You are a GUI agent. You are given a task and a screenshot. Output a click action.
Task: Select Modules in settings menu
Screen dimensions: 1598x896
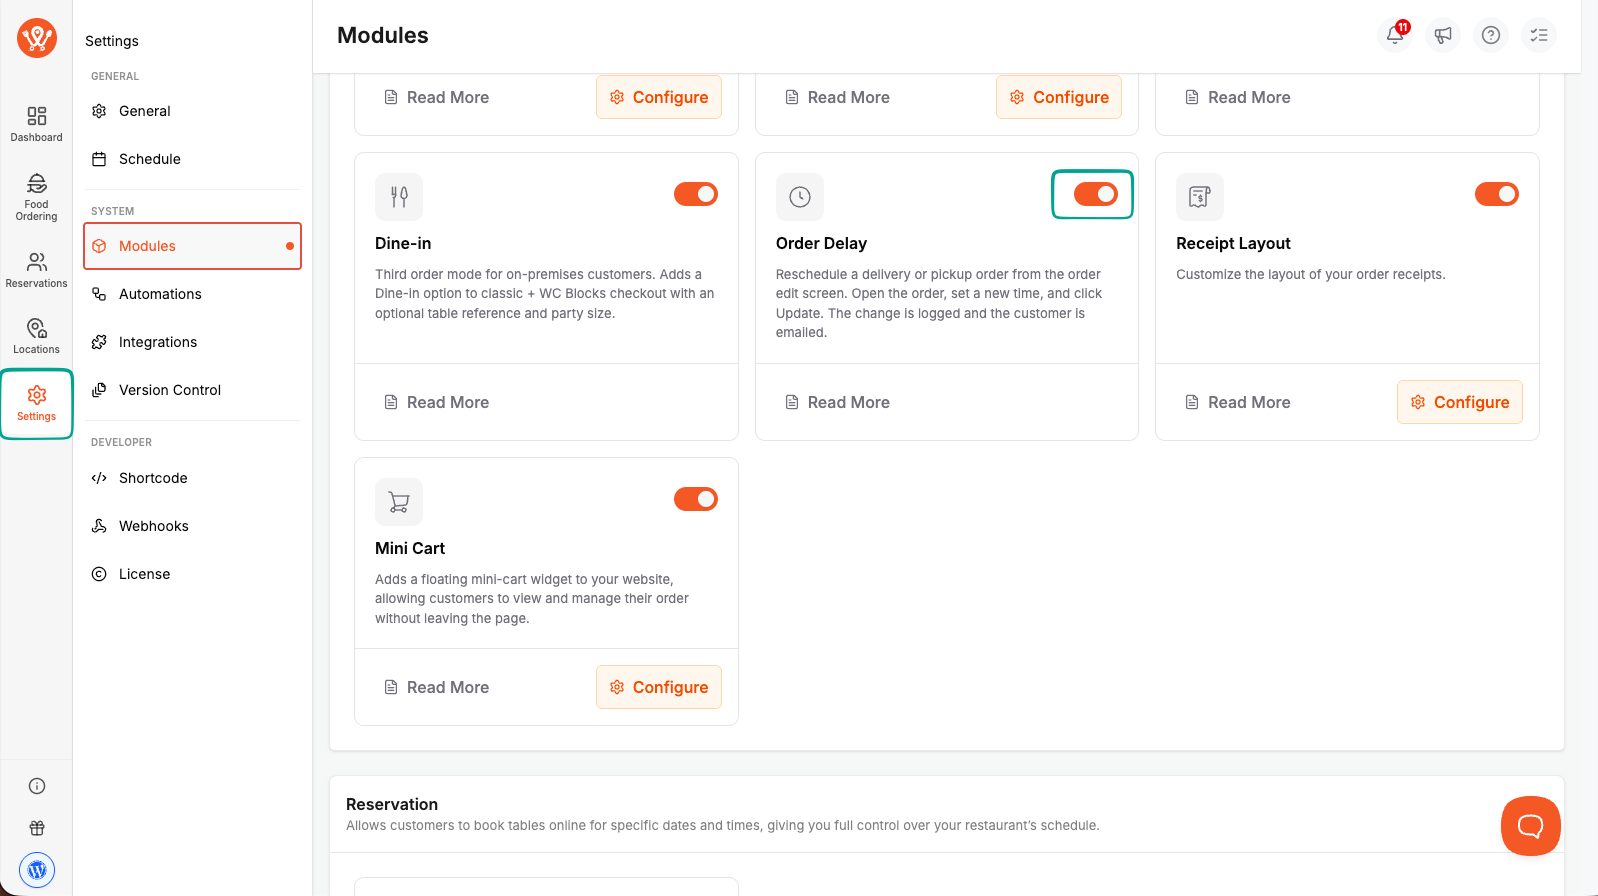[192, 246]
